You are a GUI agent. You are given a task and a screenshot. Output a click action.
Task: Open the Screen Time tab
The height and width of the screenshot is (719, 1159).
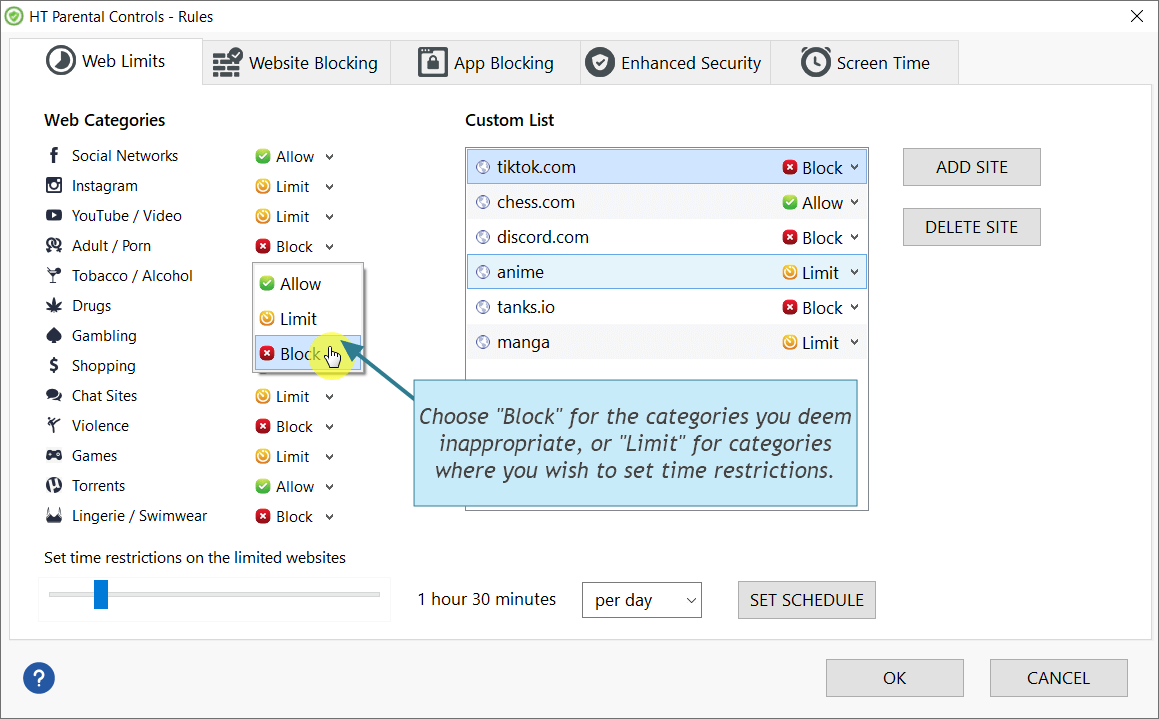(864, 62)
